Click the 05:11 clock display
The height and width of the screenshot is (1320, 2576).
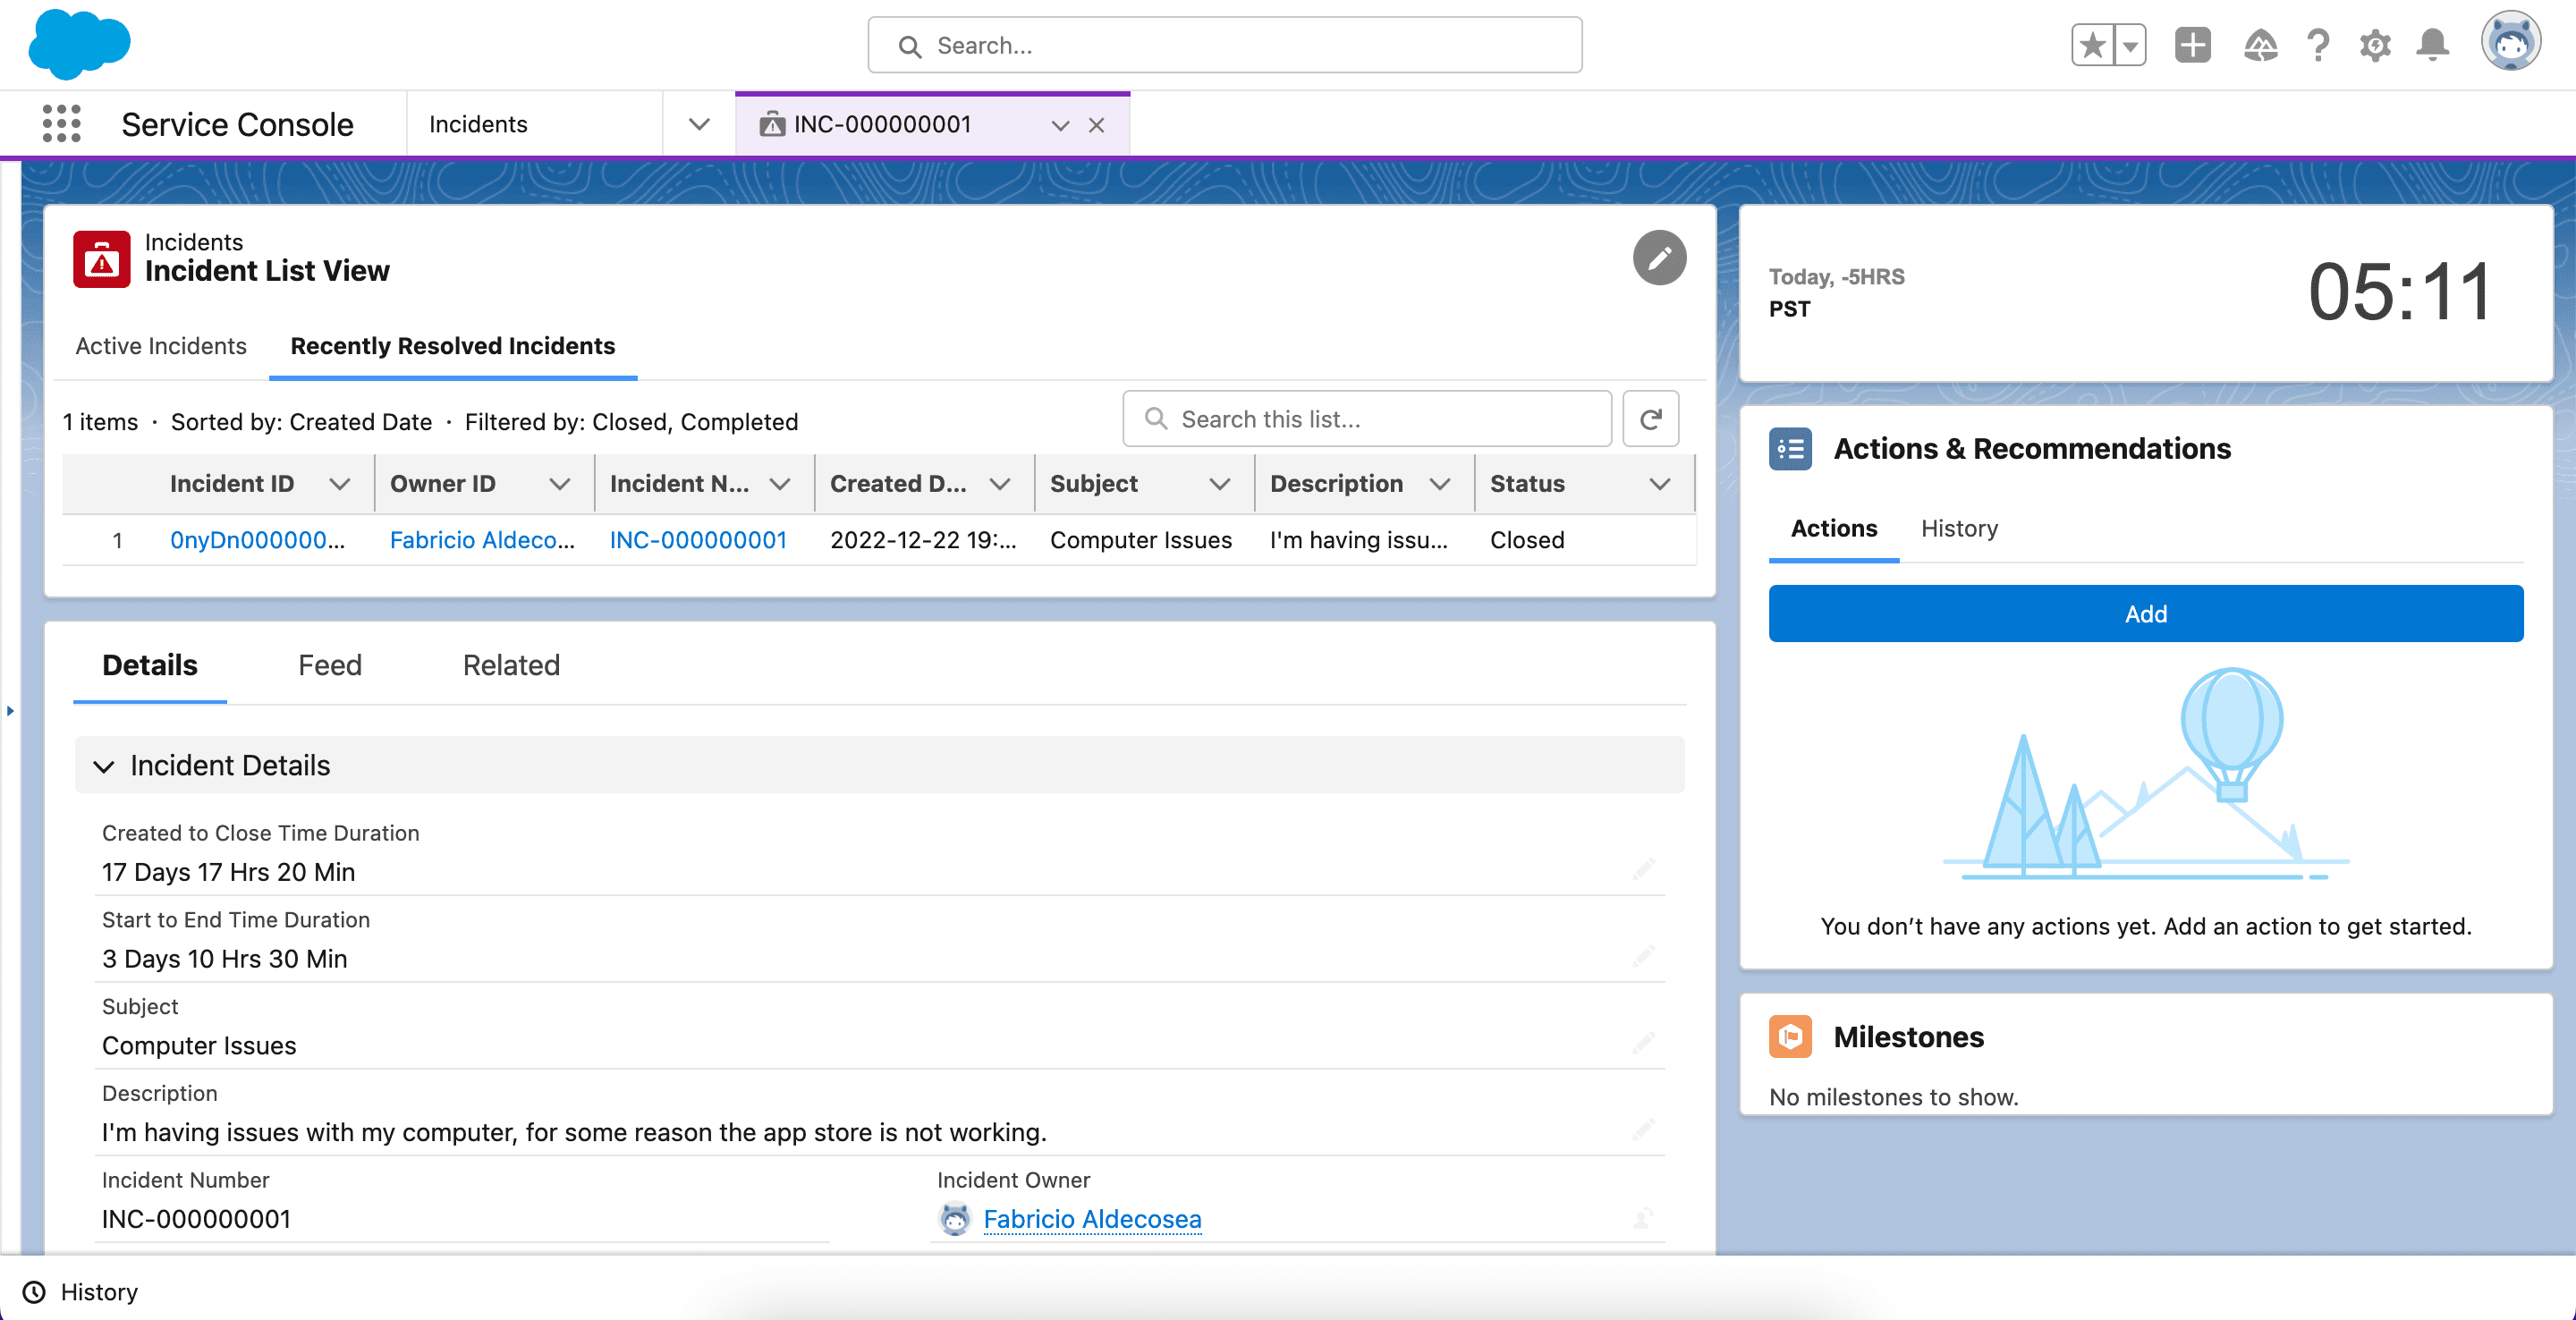(x=2399, y=292)
